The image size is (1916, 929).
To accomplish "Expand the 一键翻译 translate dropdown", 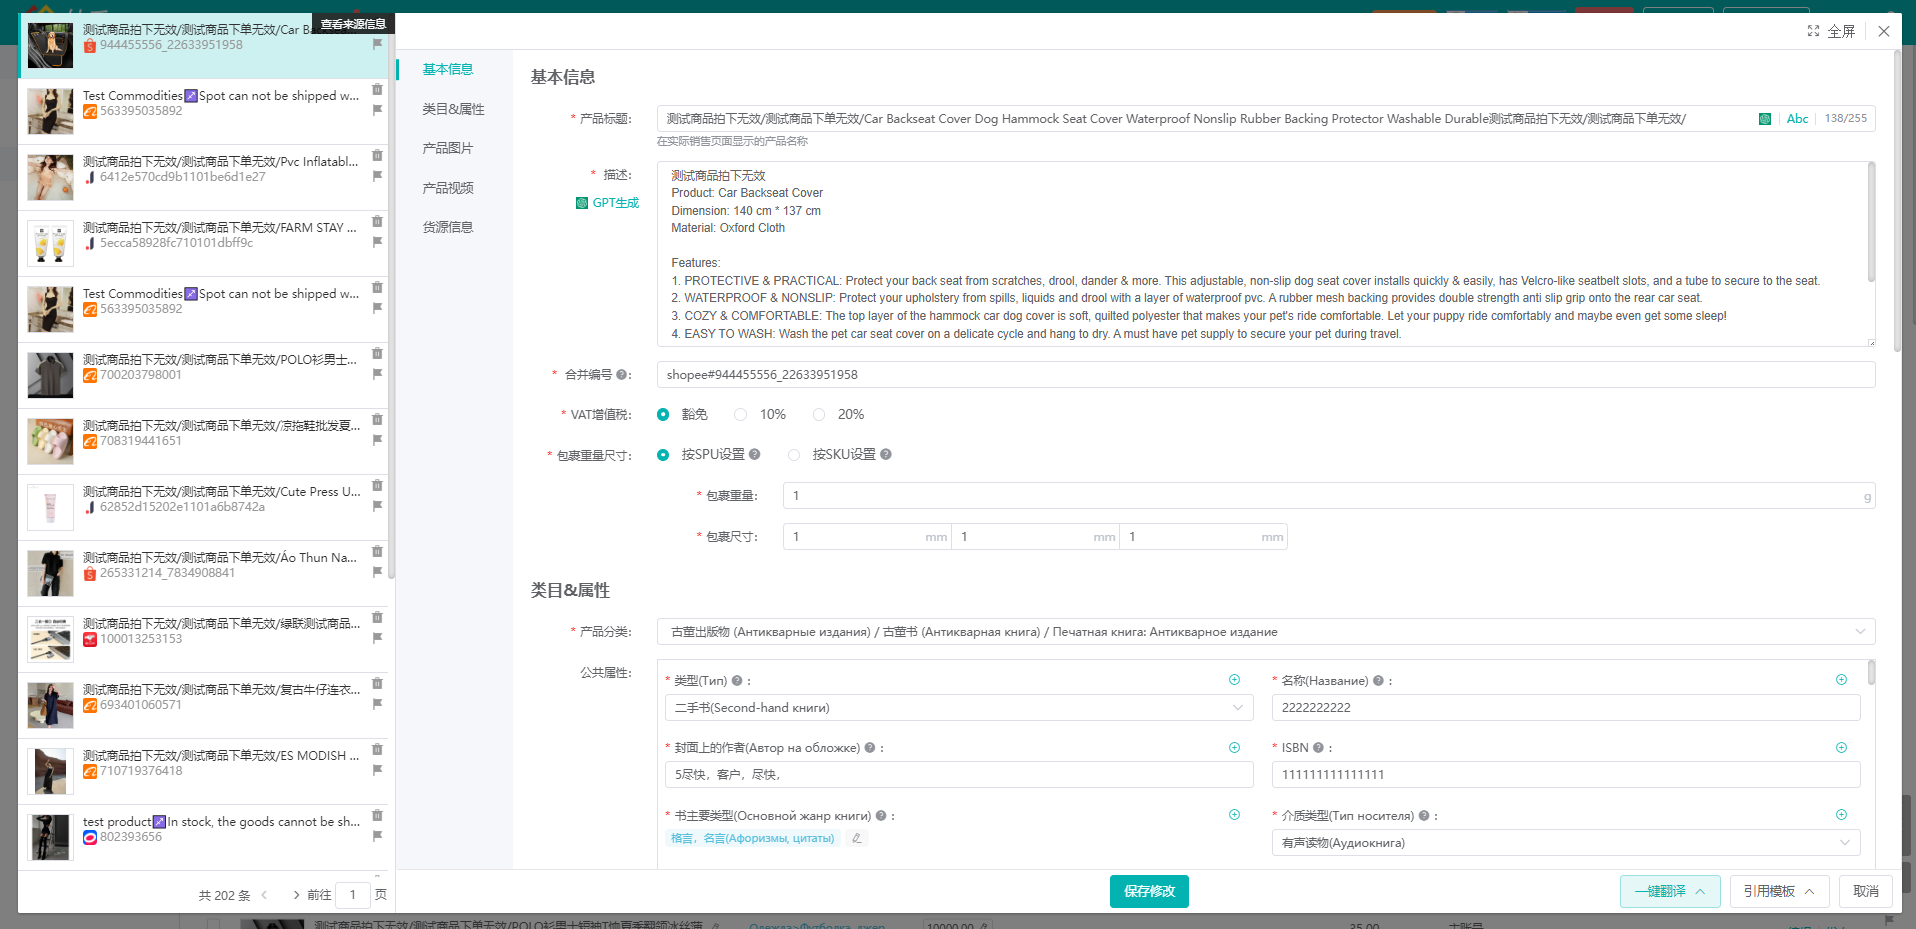I will pyautogui.click(x=1699, y=891).
